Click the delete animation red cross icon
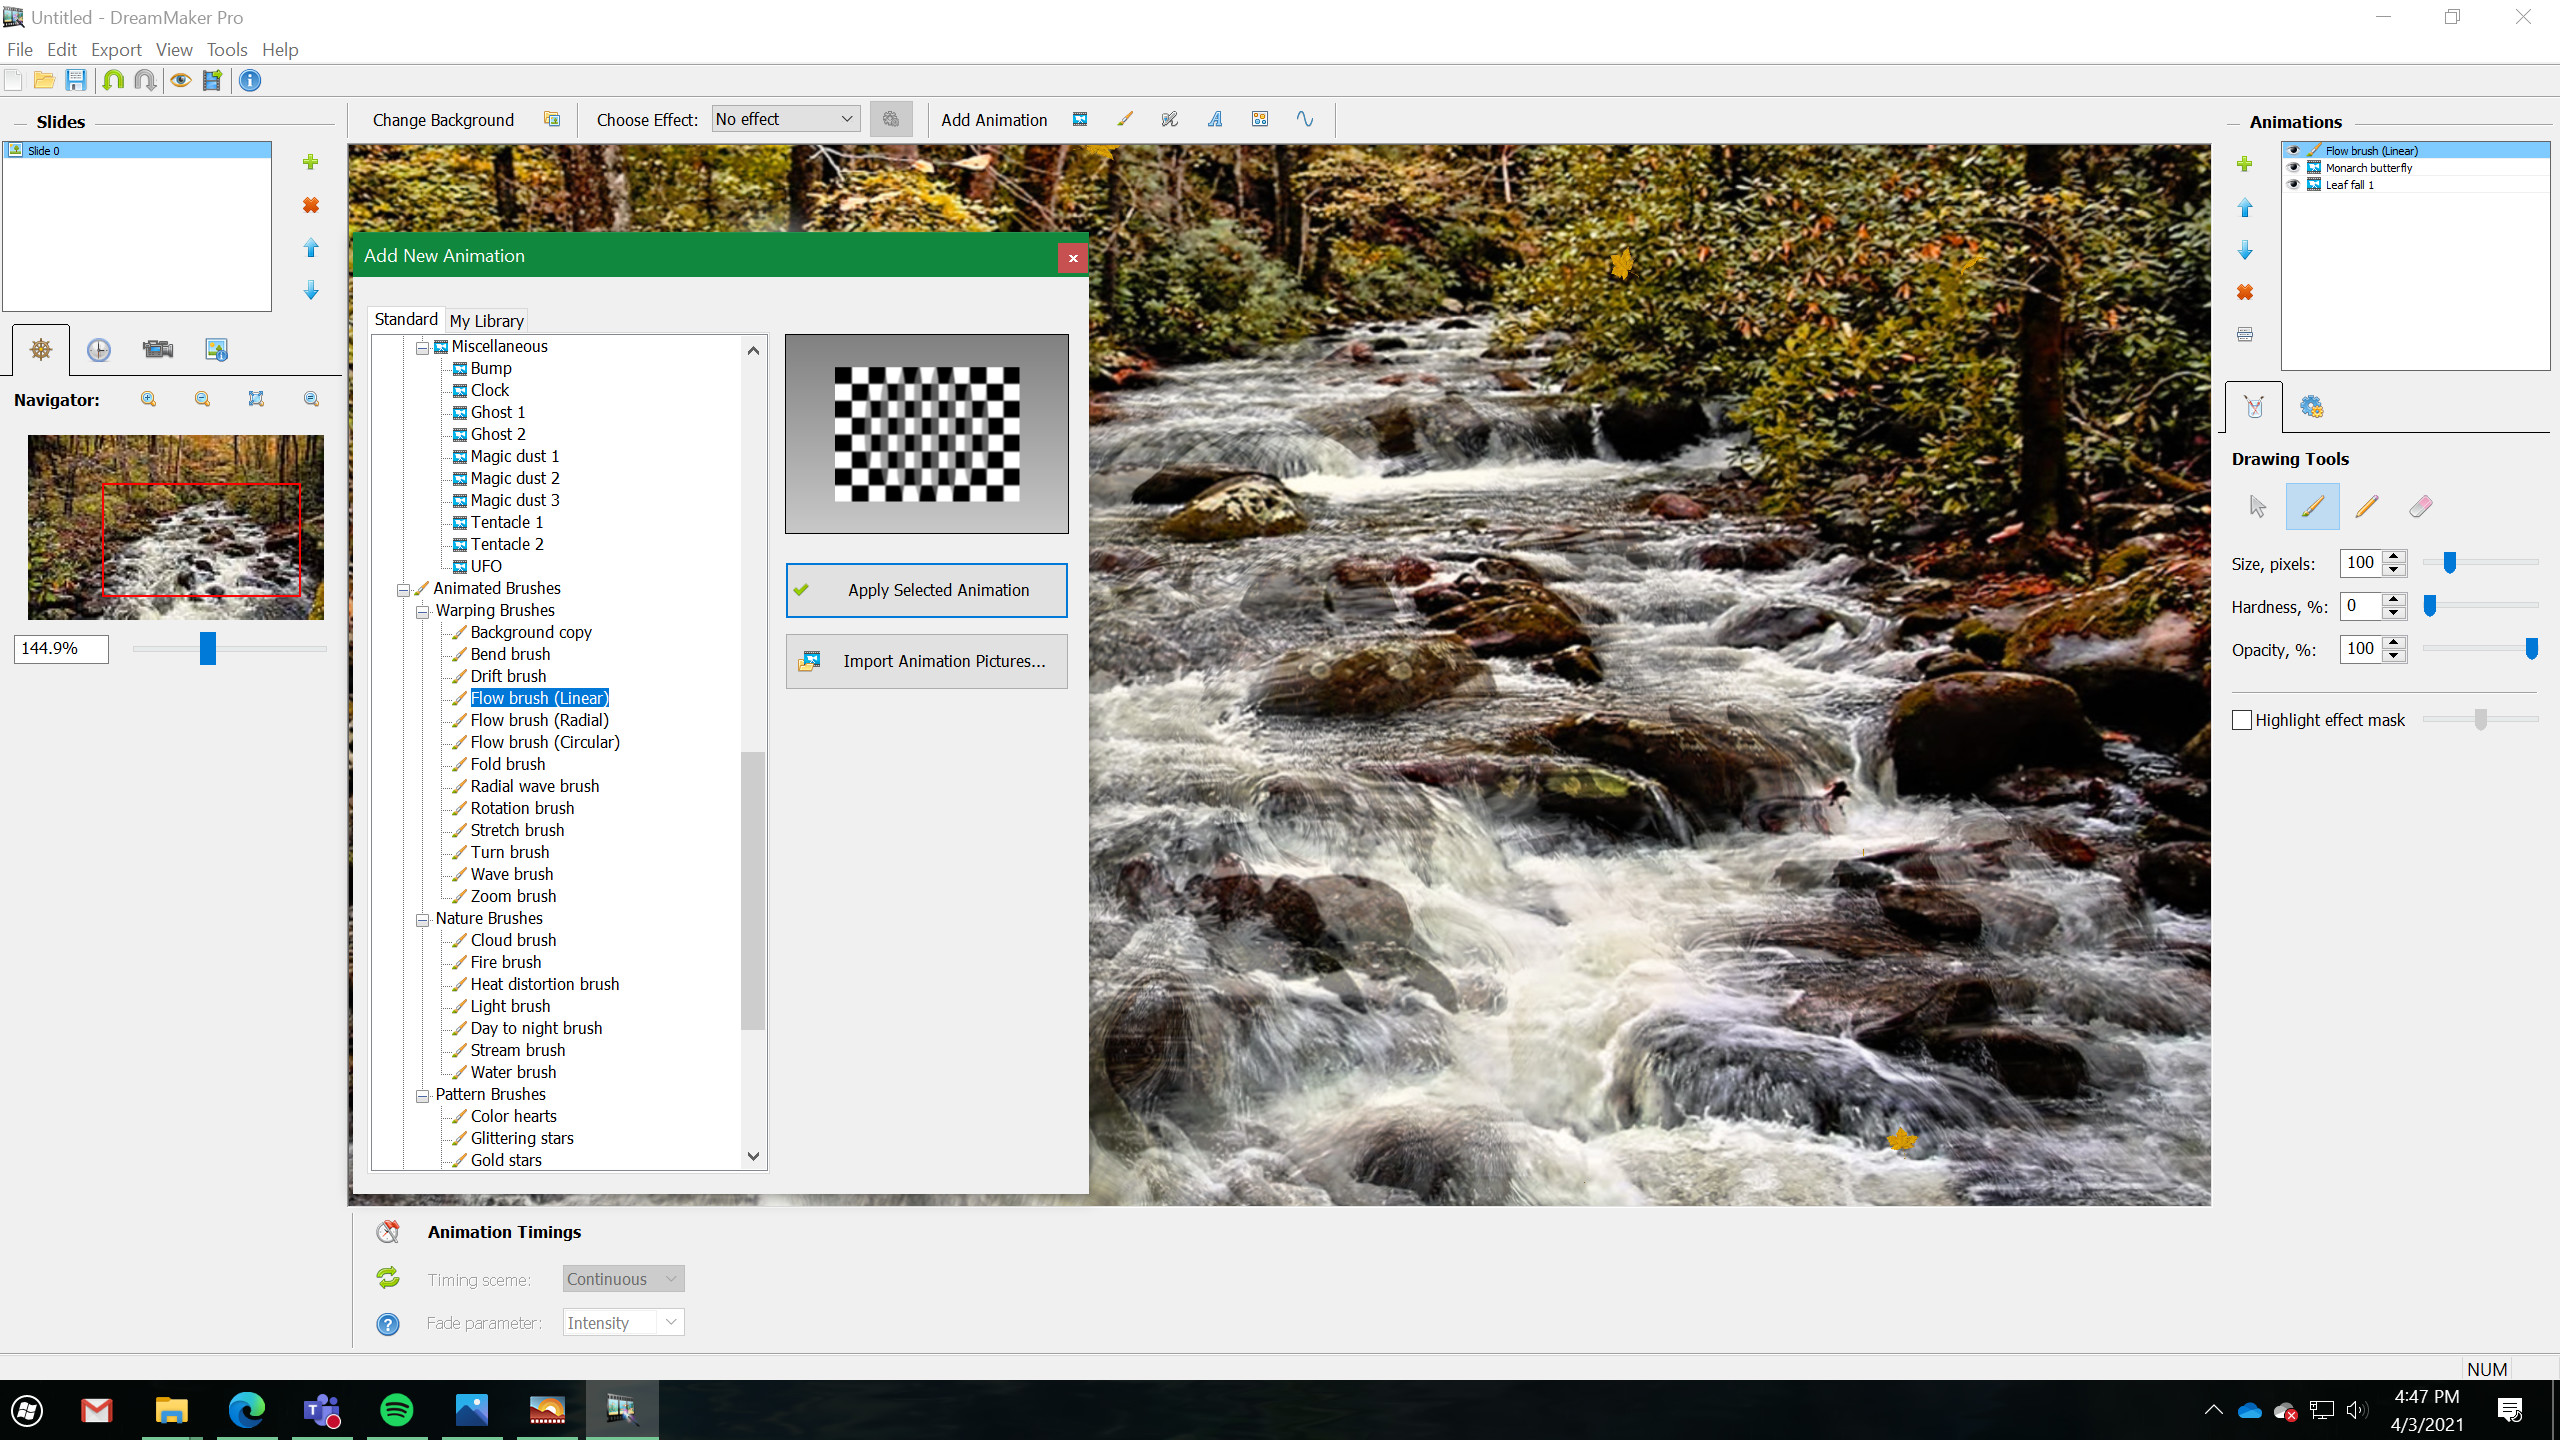Image resolution: width=2560 pixels, height=1440 pixels. tap(2246, 292)
